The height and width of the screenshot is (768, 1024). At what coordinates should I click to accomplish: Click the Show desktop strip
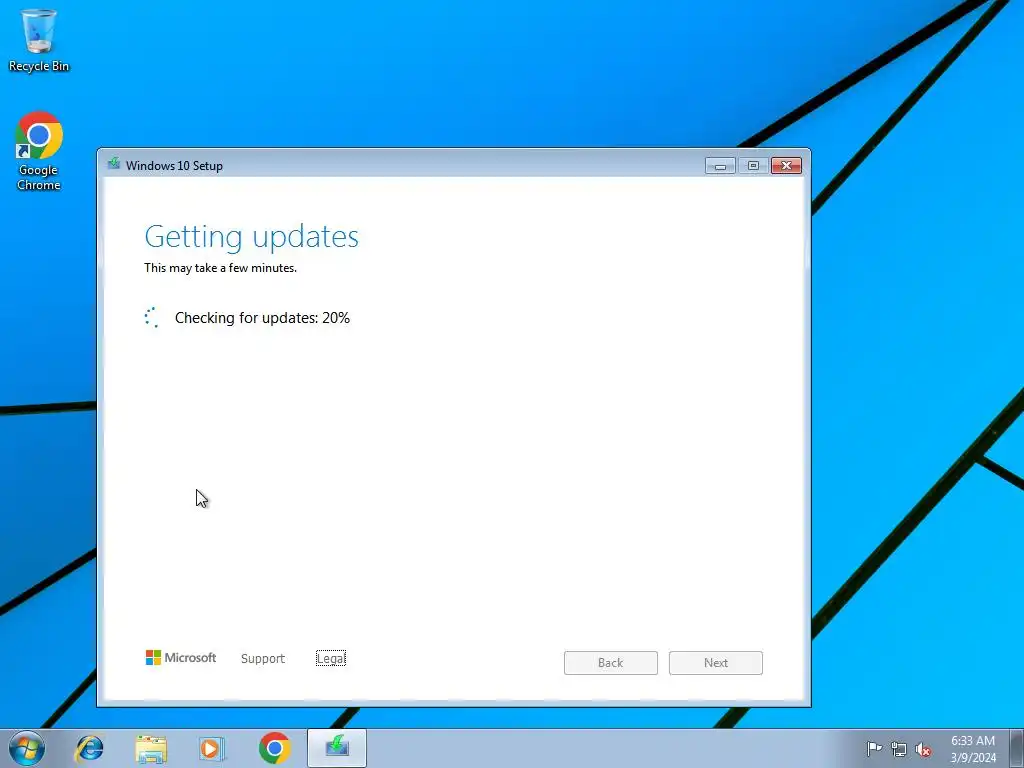1016,748
